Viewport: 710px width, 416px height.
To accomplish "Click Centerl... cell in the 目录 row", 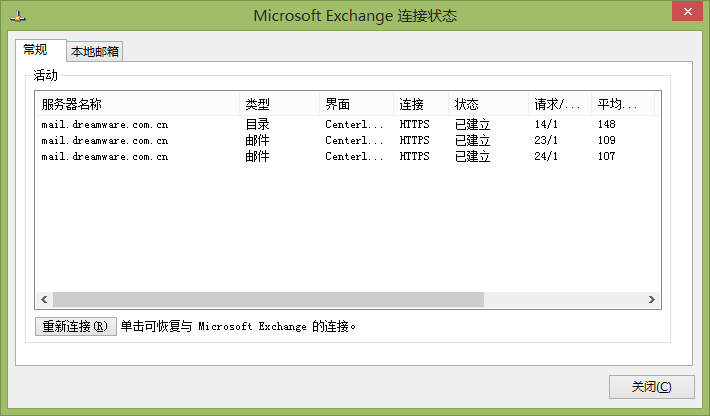I will [354, 124].
